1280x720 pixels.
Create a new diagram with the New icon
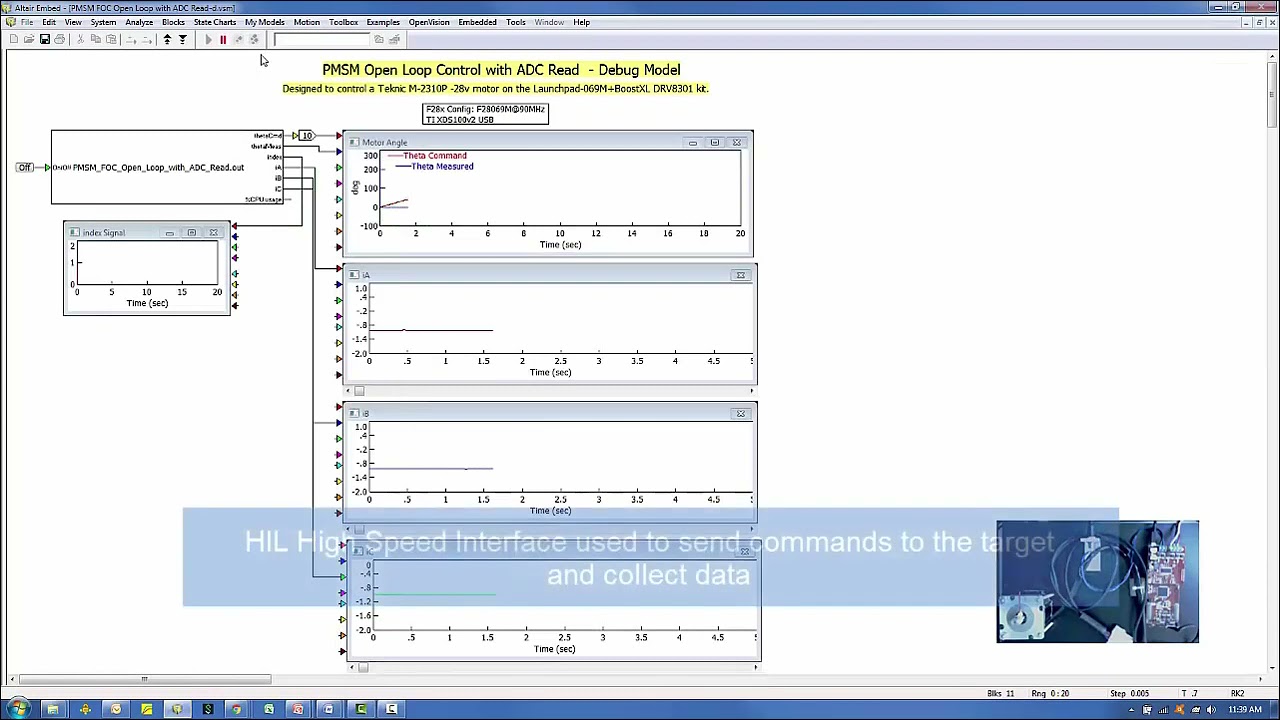[x=14, y=39]
